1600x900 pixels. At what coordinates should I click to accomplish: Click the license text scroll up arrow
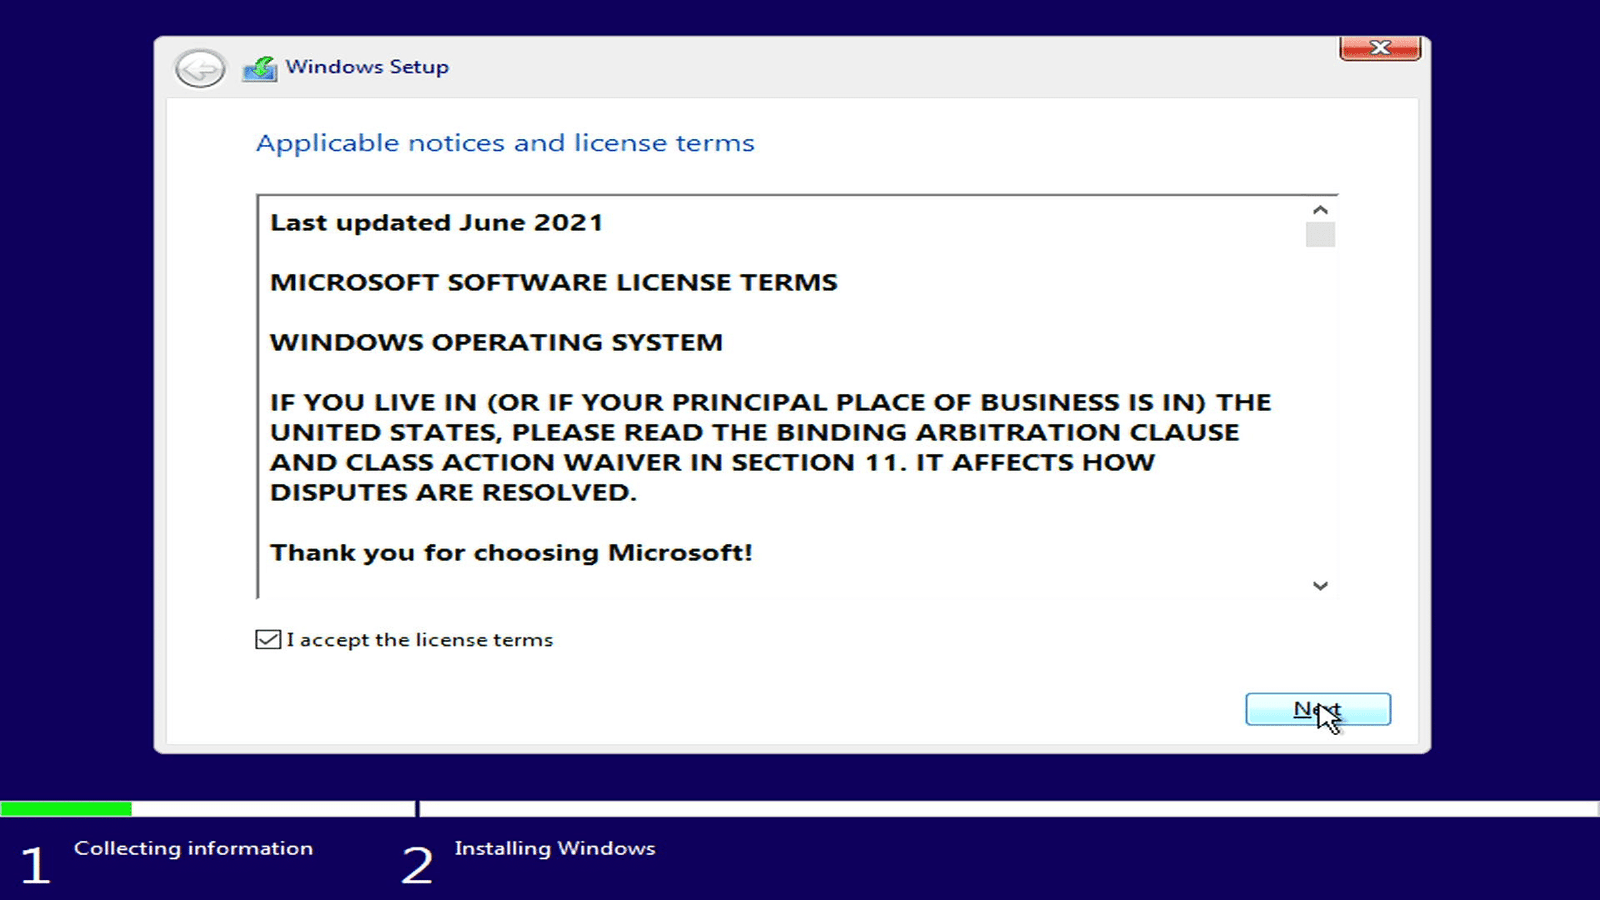click(x=1320, y=210)
